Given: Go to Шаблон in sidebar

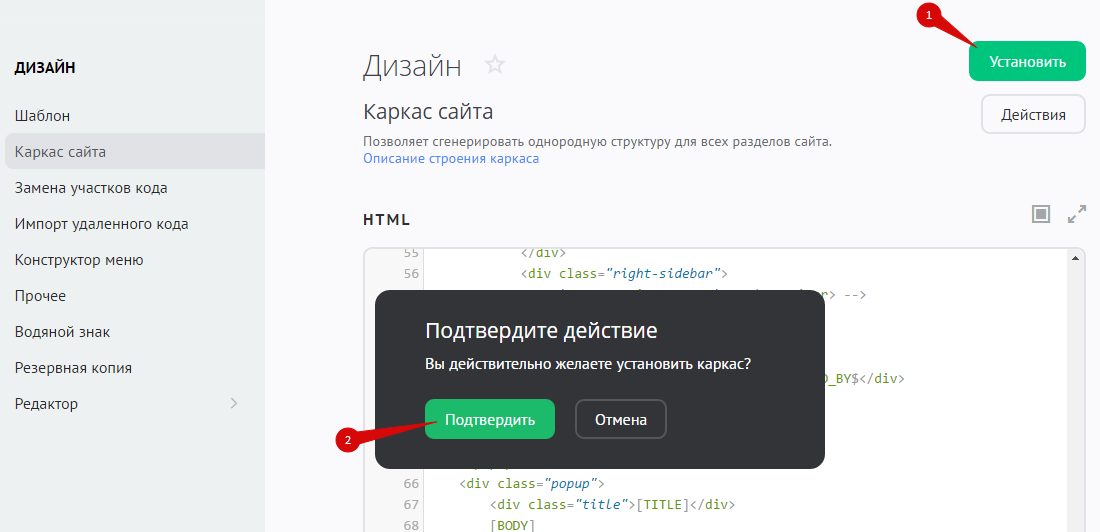Looking at the screenshot, I should 42,116.
